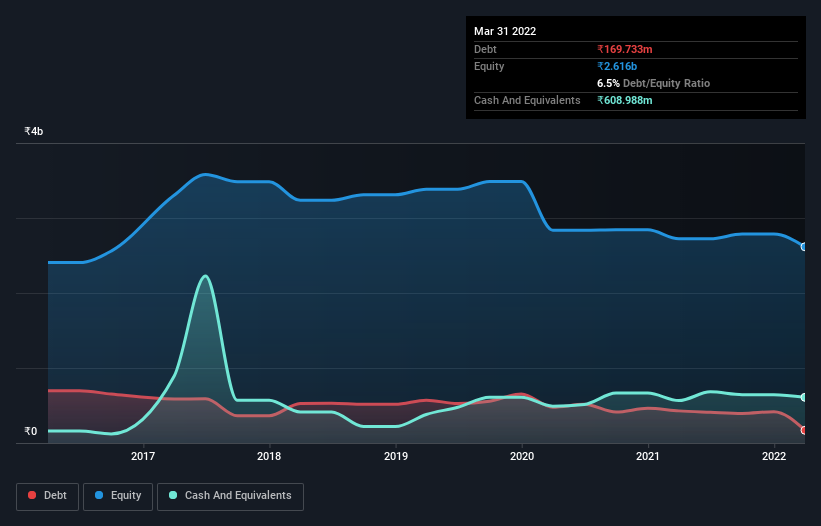Click the Mar 31 2022 tooltip date
Screen dimensions: 821x526
pos(505,31)
